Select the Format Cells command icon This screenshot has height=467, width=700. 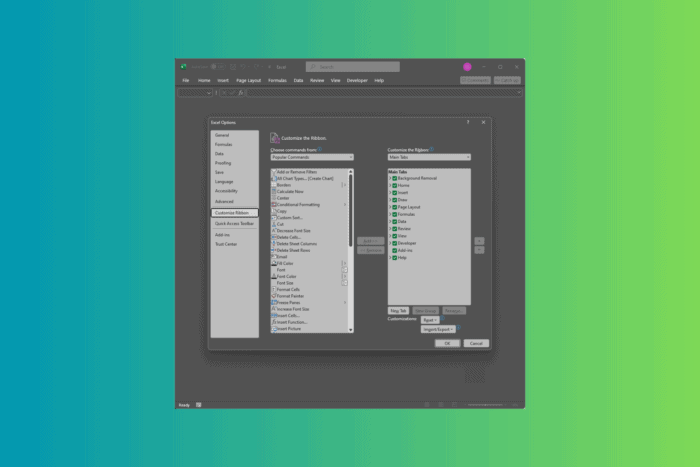[274, 289]
